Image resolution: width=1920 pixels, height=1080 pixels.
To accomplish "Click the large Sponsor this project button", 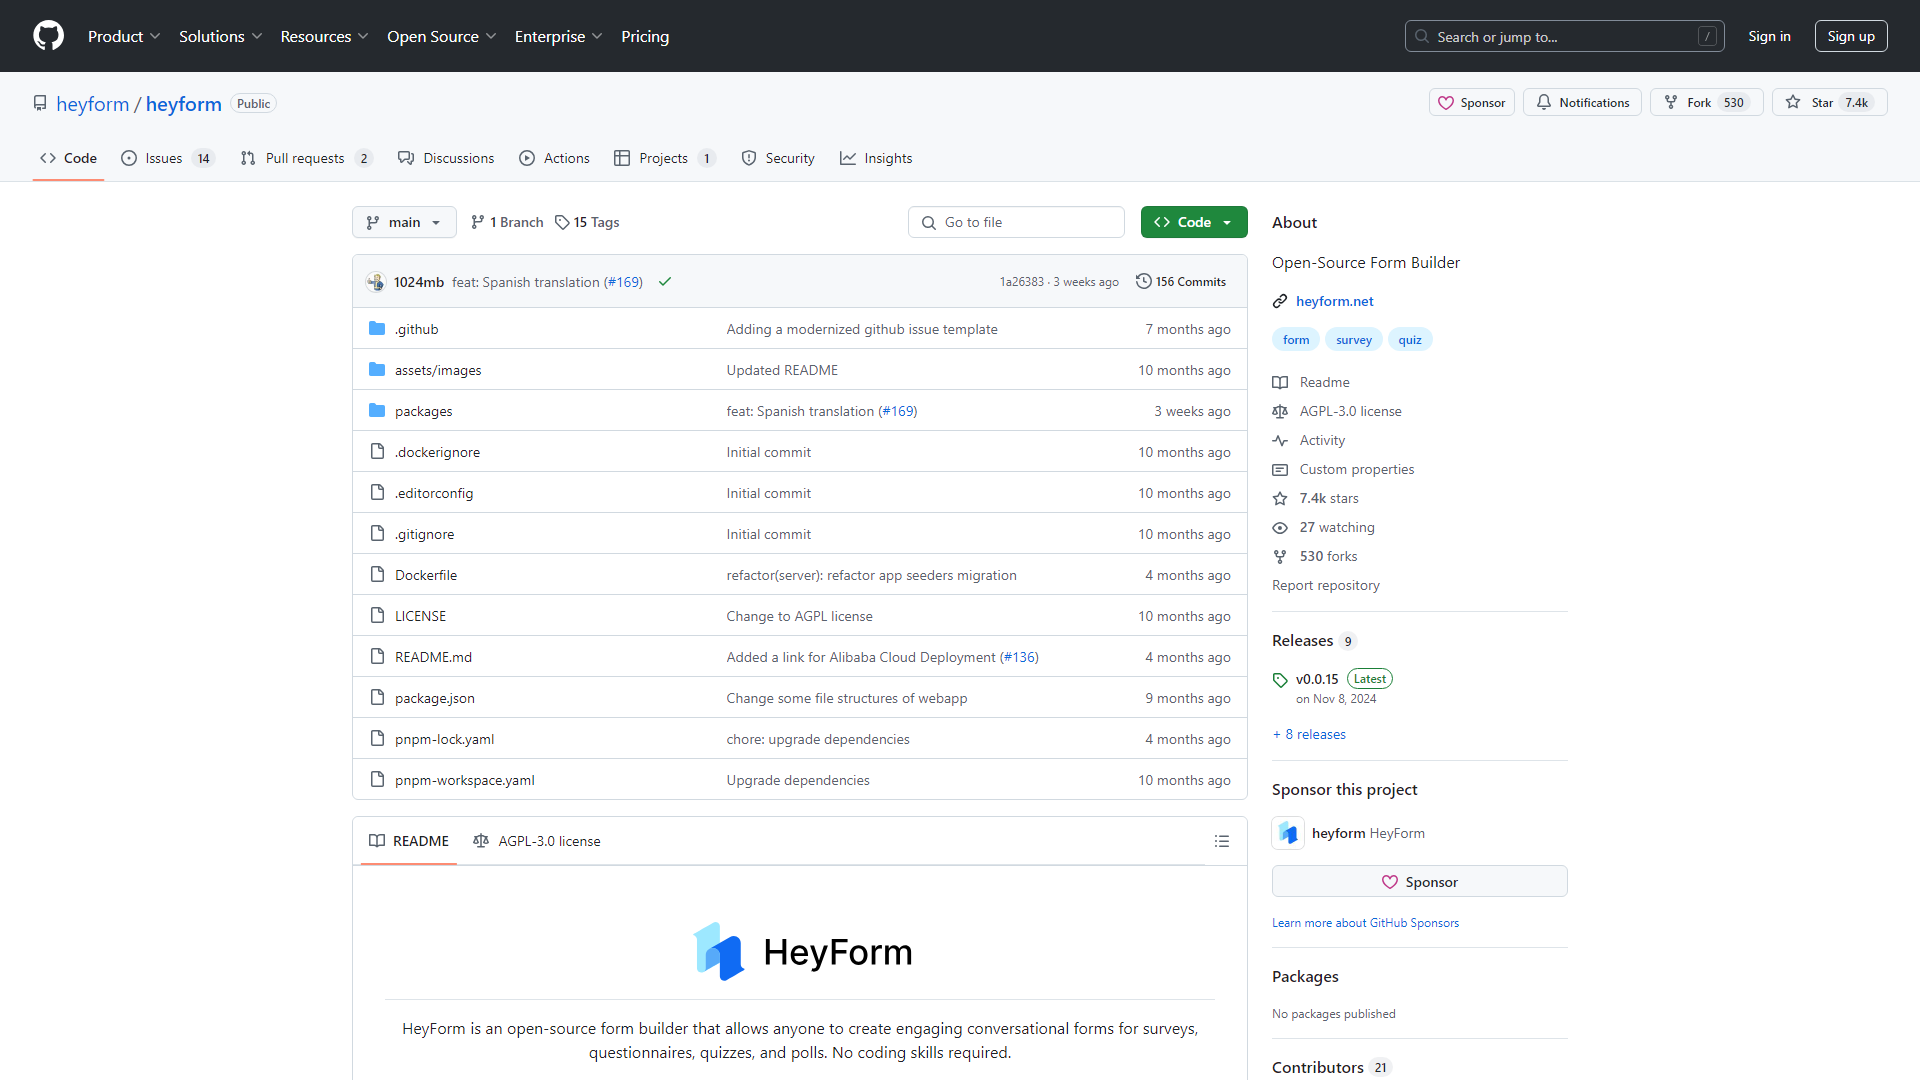I will 1420,881.
